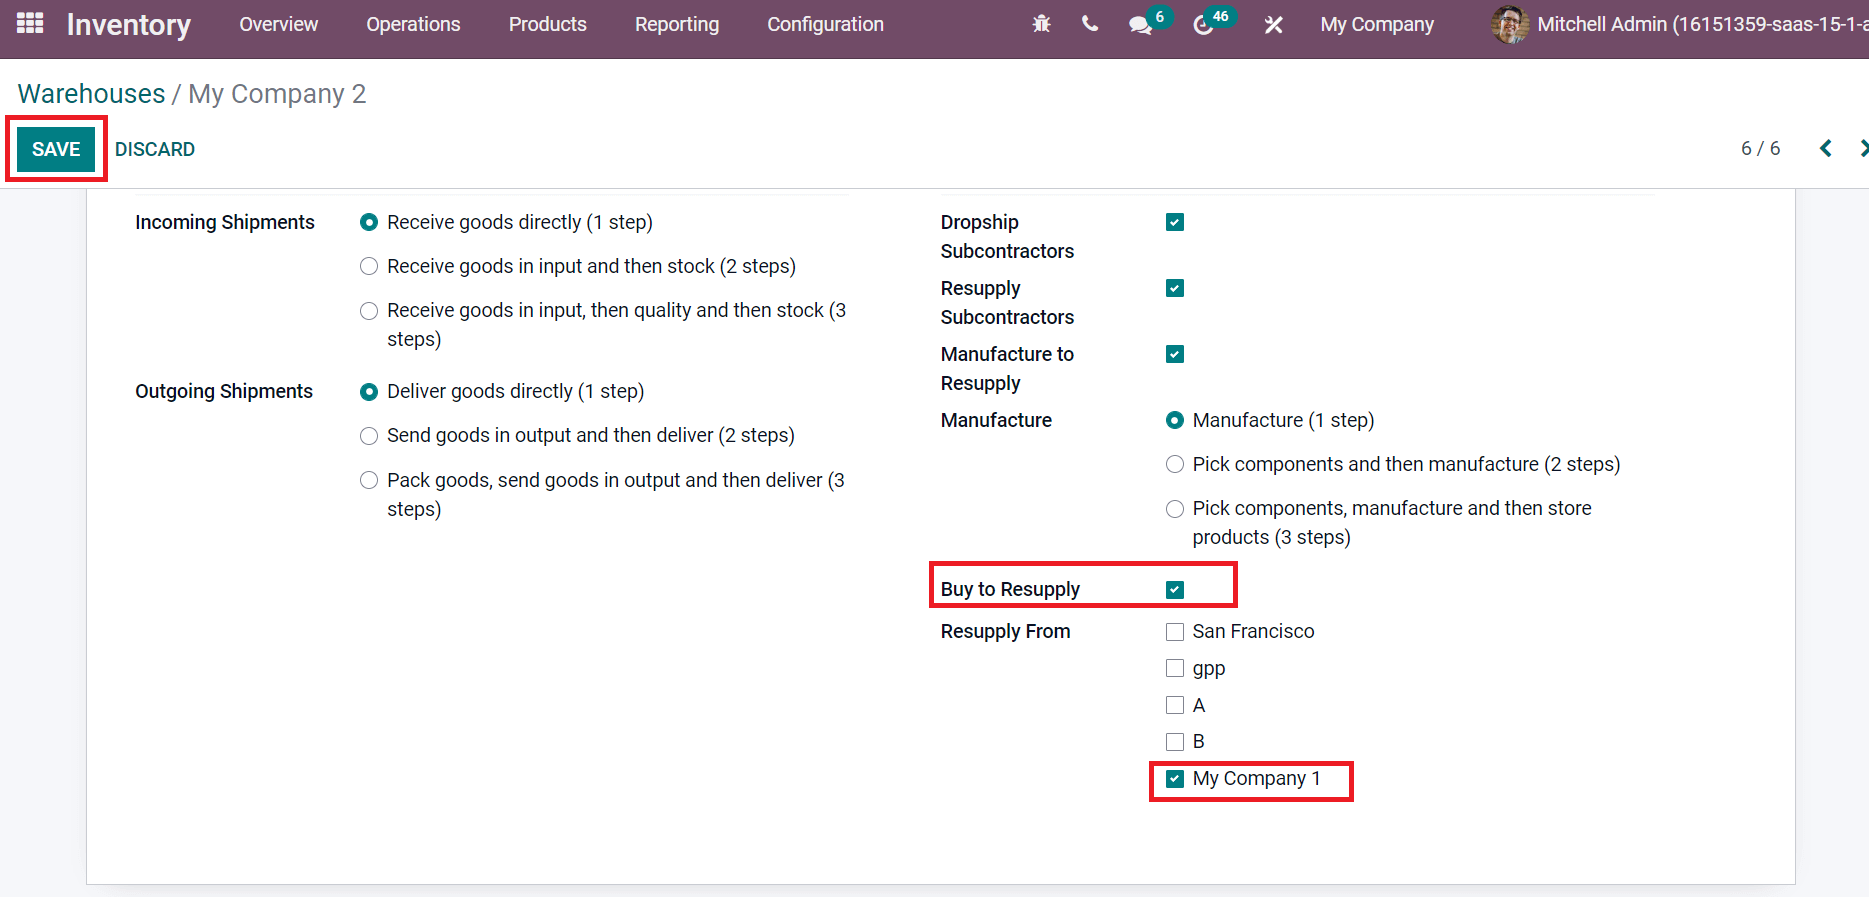The height and width of the screenshot is (897, 1869).
Task: Click Mitchell Admin user avatar
Action: tap(1509, 25)
